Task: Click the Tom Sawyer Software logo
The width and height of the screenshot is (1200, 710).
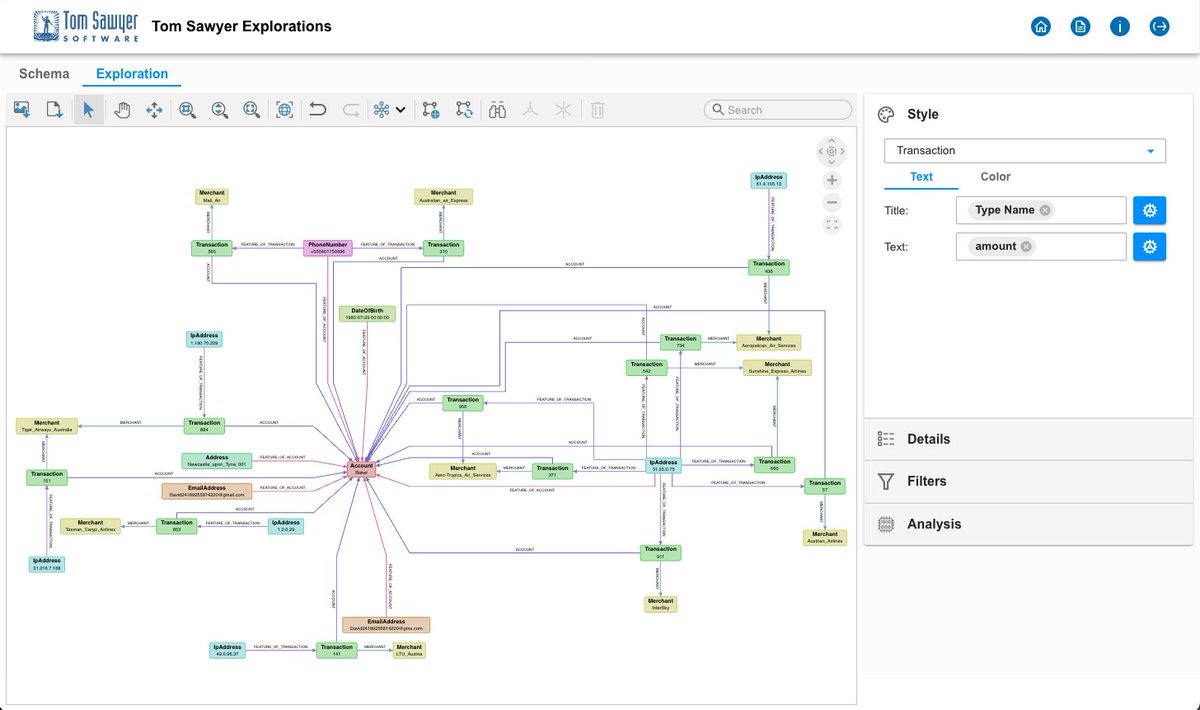Action: (85, 26)
